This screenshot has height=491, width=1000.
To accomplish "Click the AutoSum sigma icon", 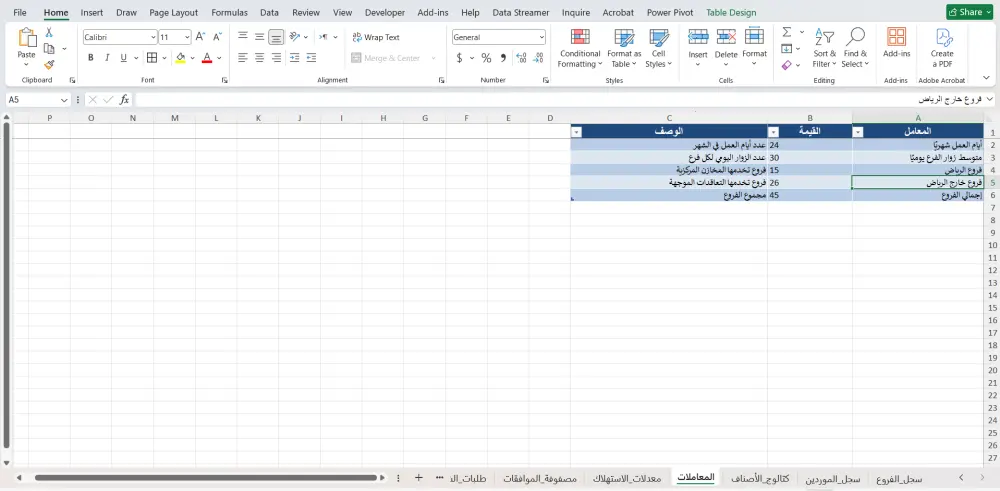I will [x=787, y=32].
